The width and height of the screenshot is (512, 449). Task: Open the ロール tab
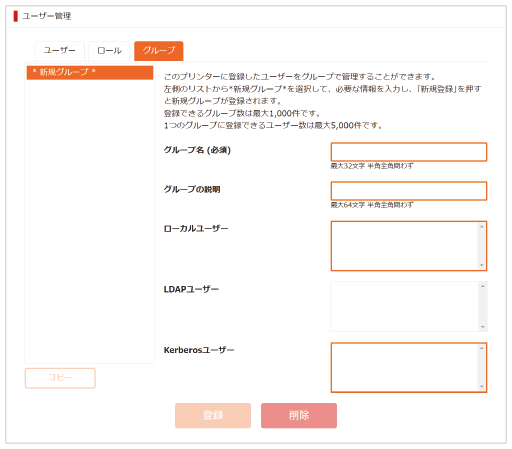[109, 51]
